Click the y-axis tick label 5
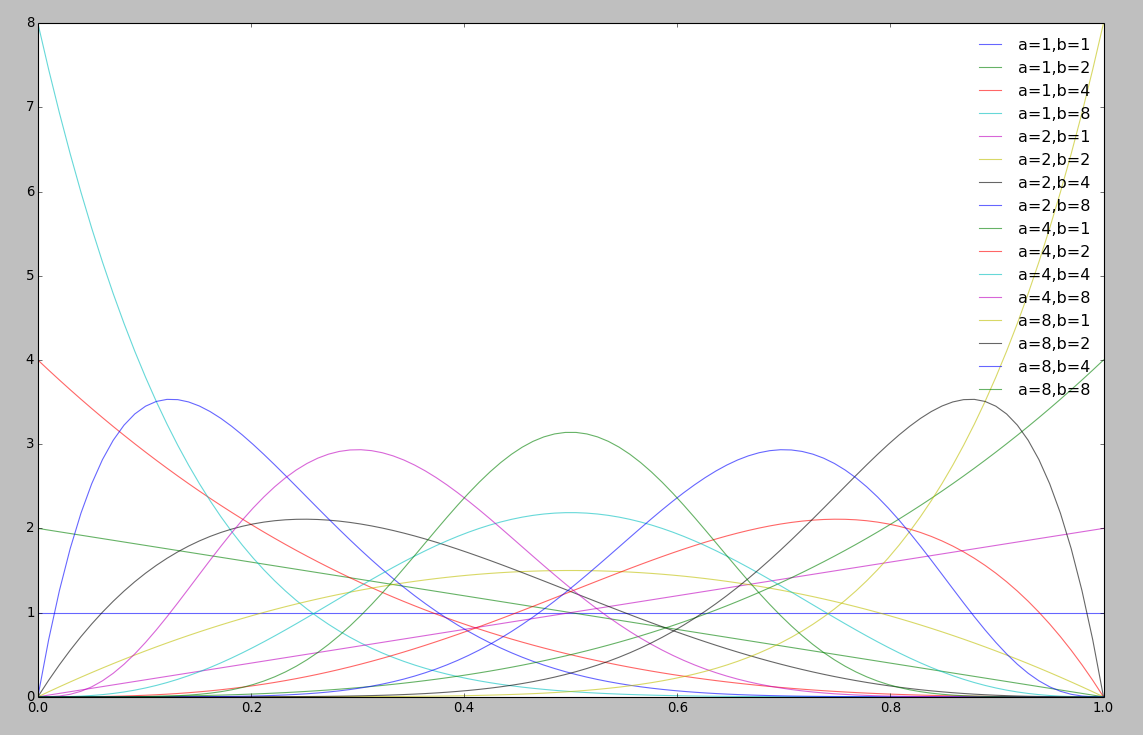Screen dimensions: 1143x735 click(x=31, y=276)
